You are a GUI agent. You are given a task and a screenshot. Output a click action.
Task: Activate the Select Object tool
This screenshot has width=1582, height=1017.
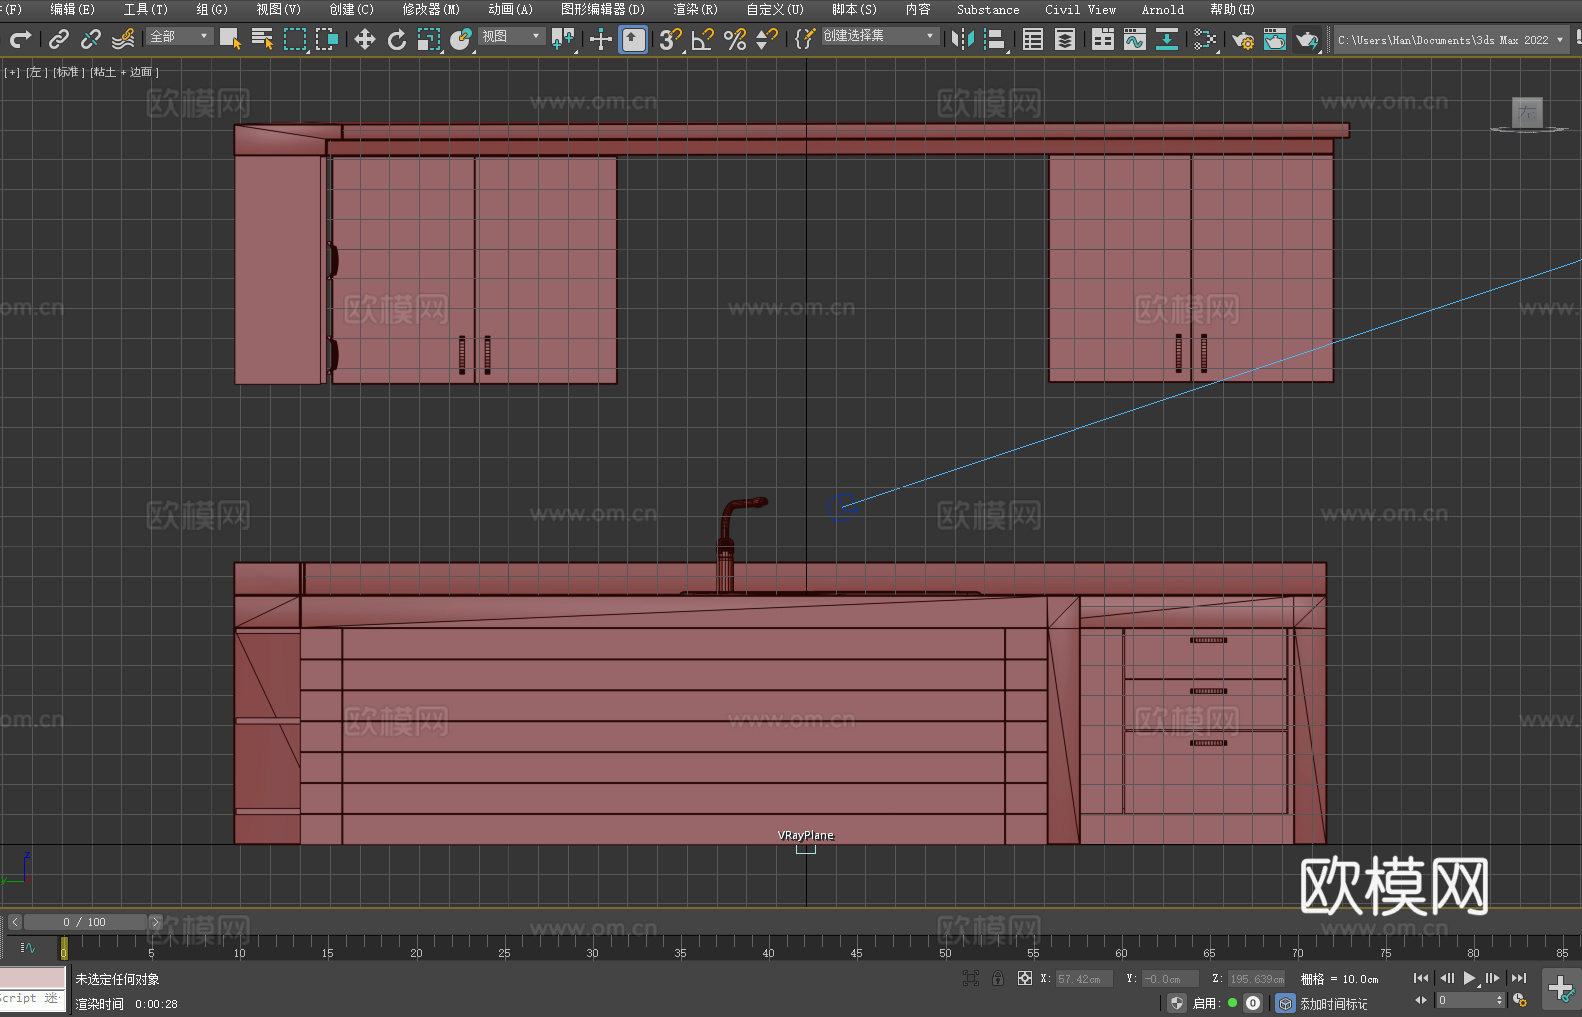click(230, 39)
